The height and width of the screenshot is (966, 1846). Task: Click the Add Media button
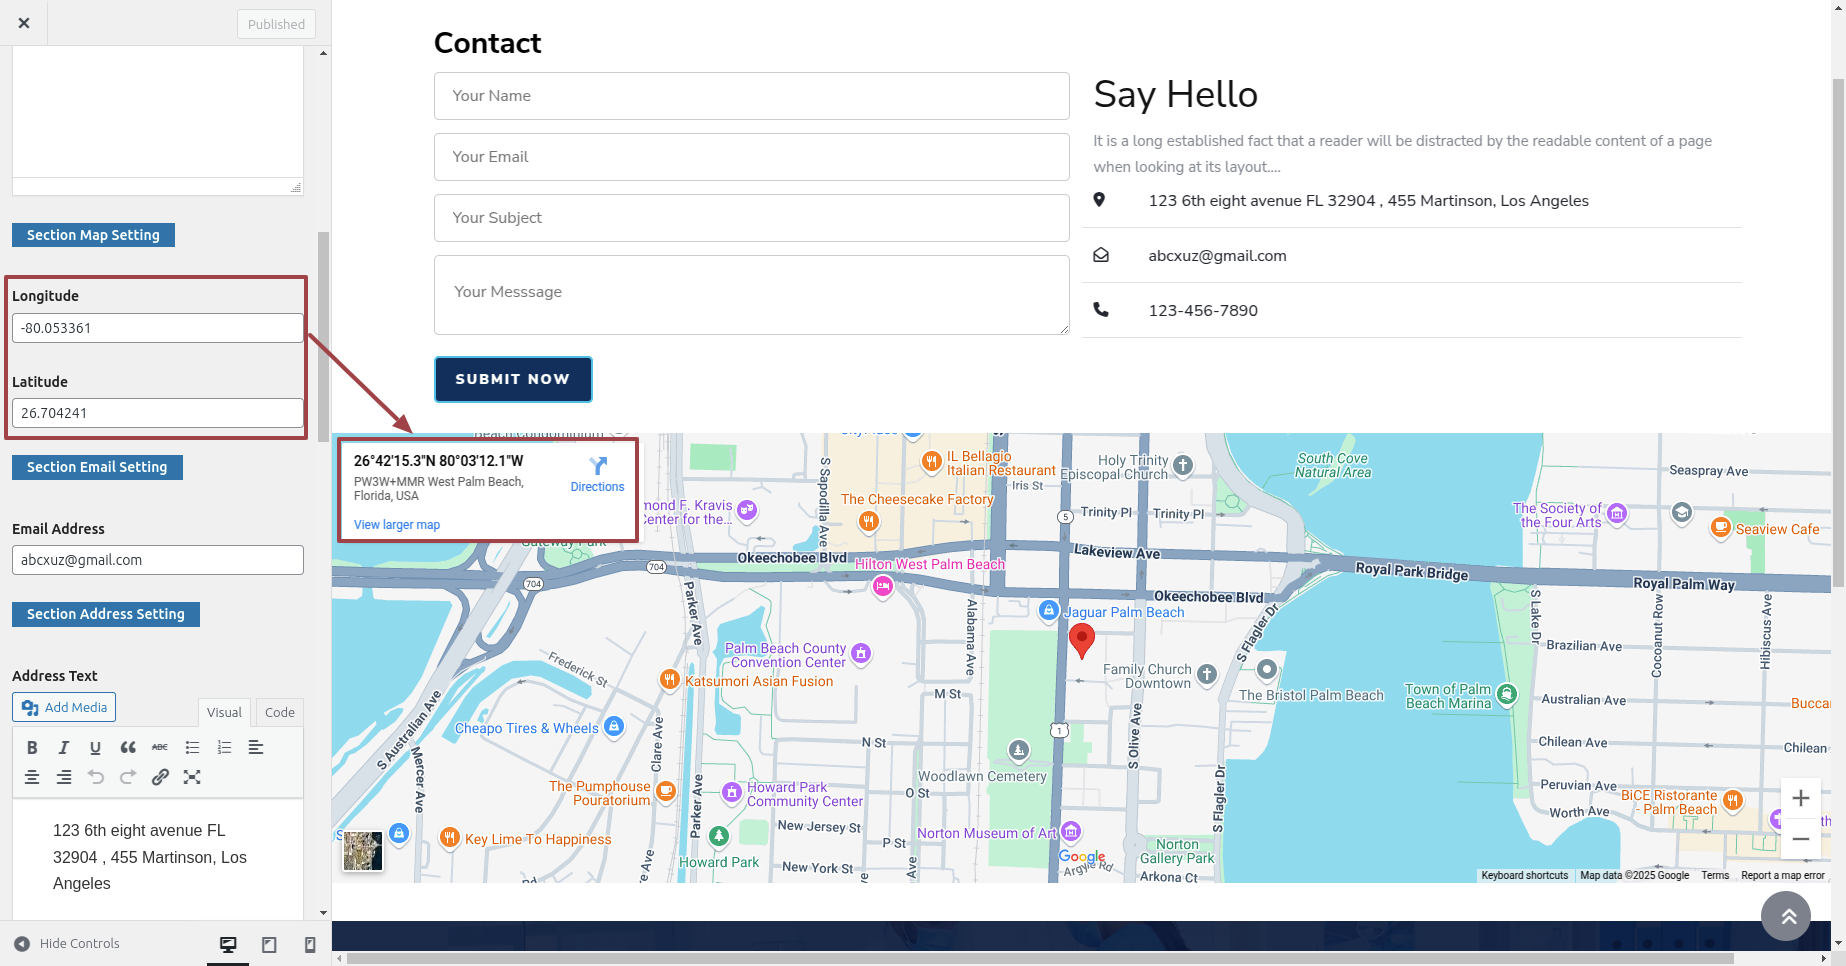64,707
